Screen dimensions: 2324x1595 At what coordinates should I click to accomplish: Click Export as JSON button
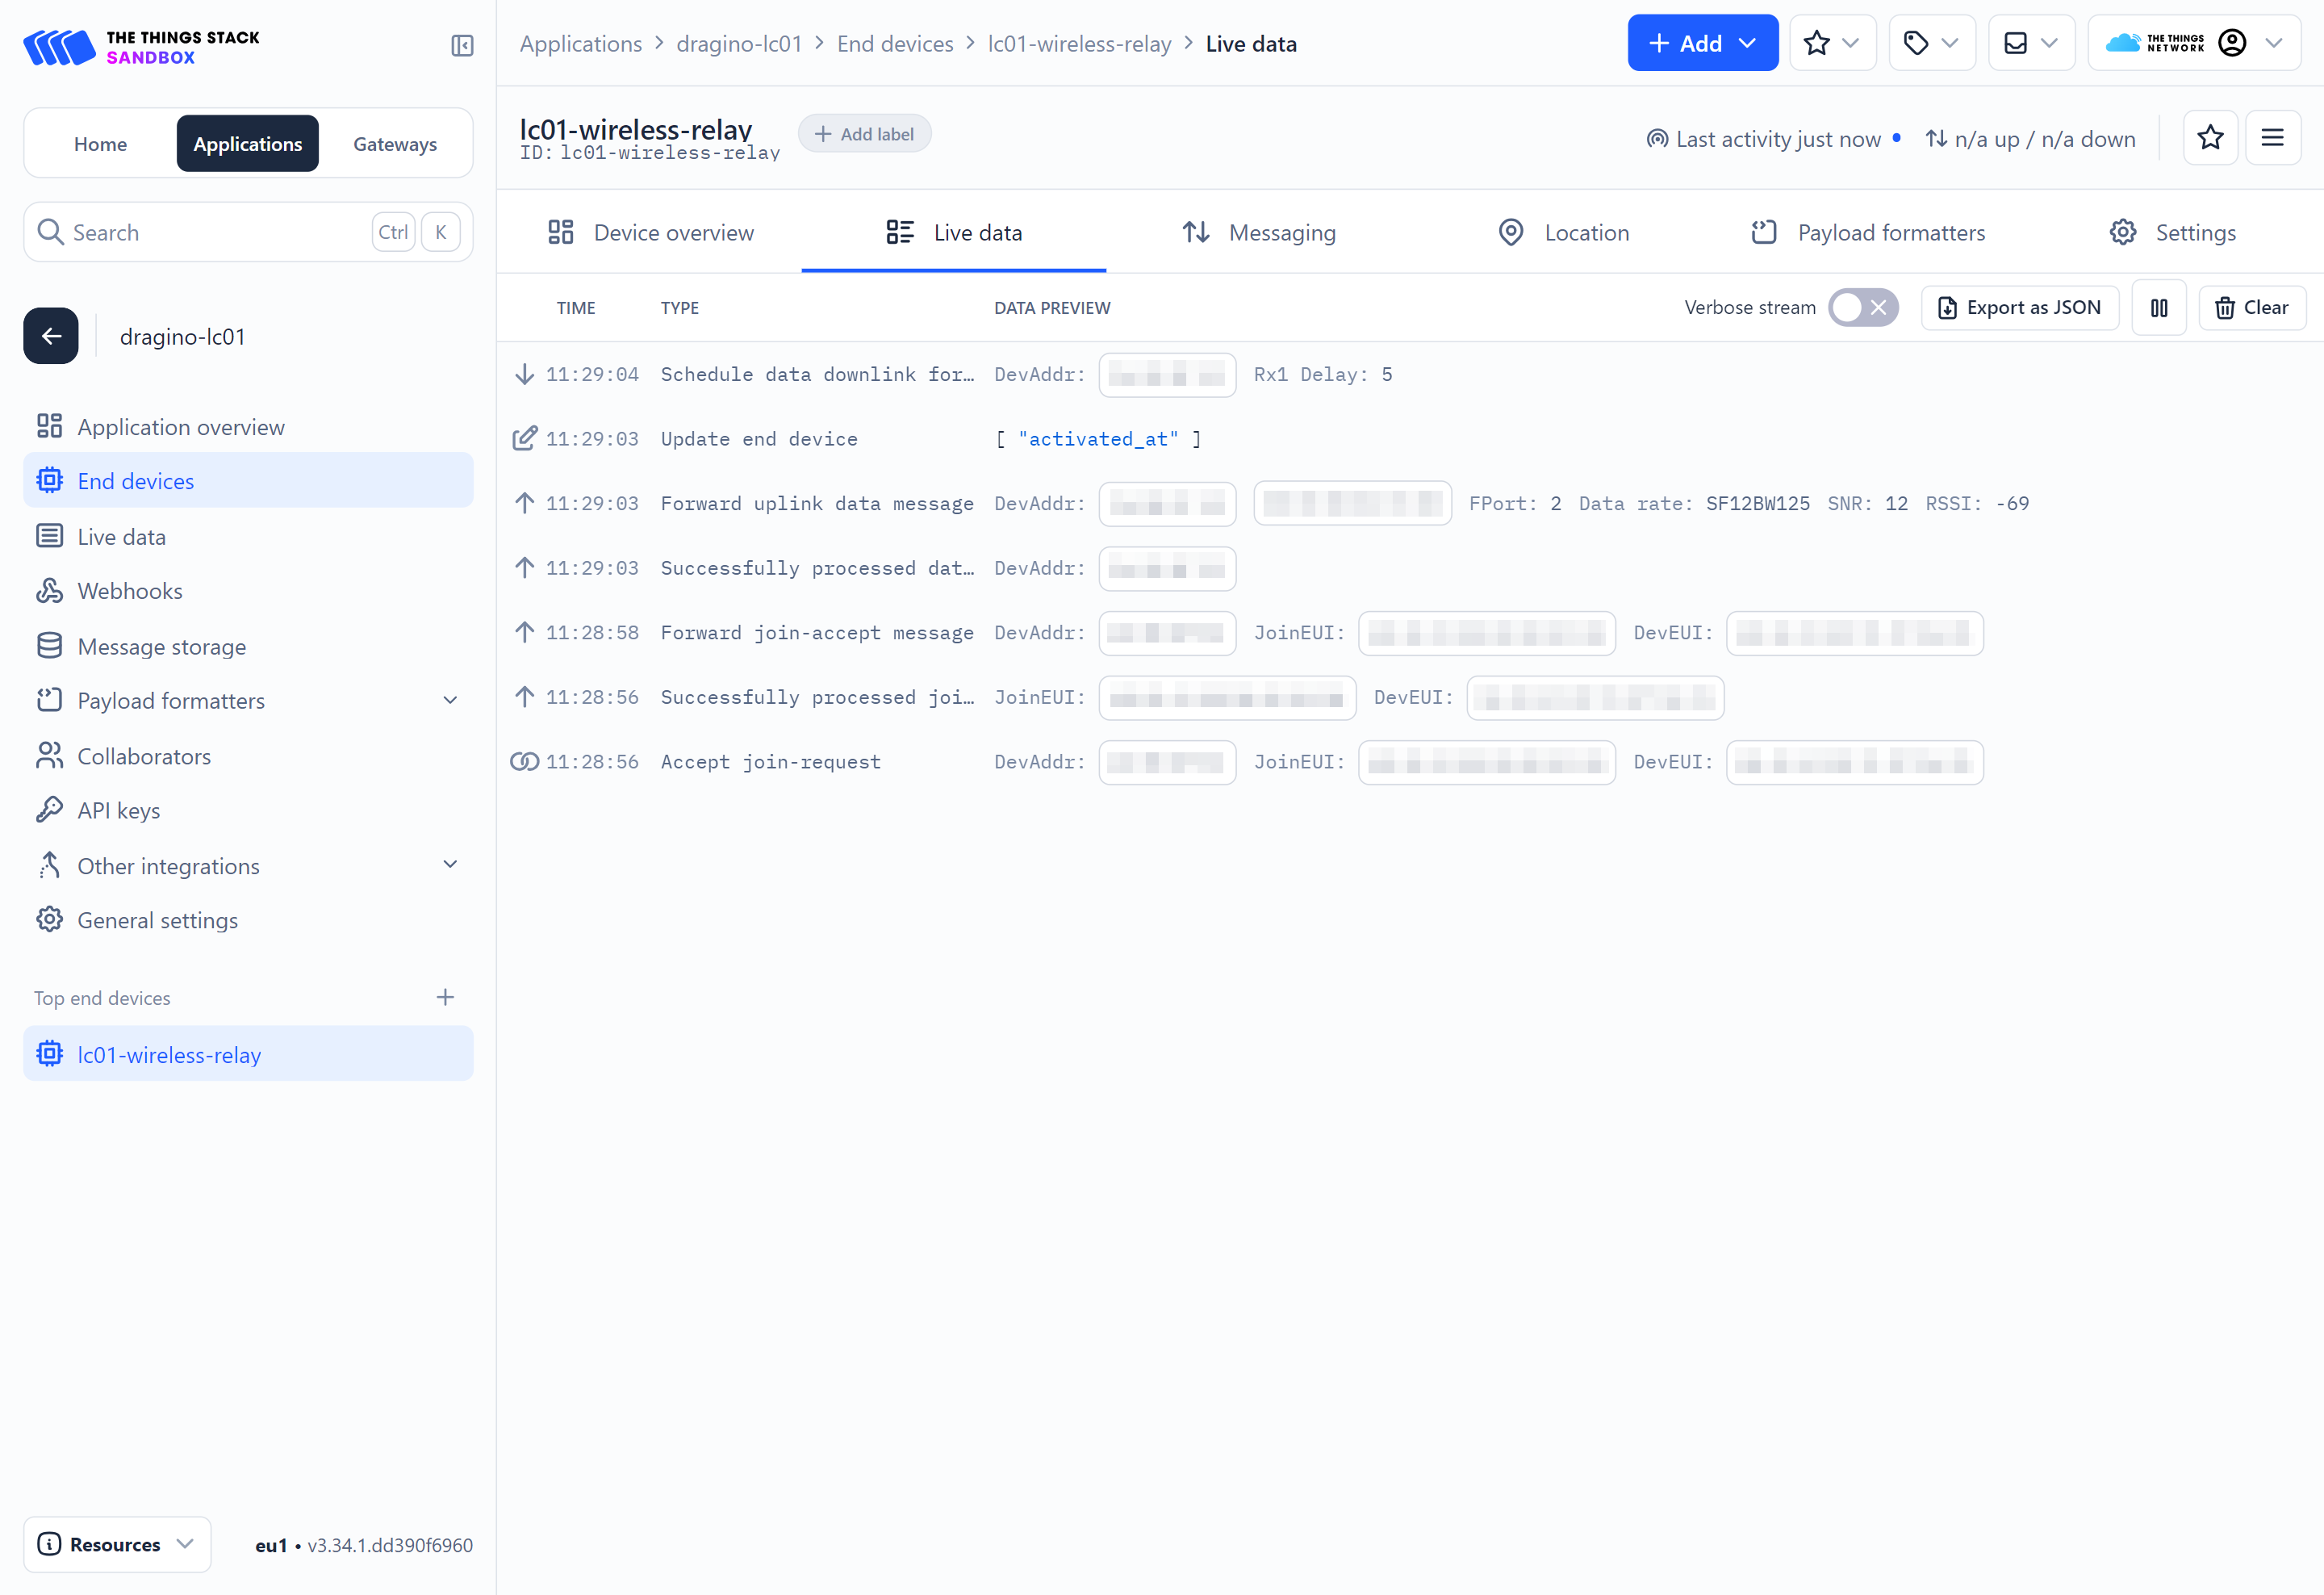click(x=2019, y=307)
